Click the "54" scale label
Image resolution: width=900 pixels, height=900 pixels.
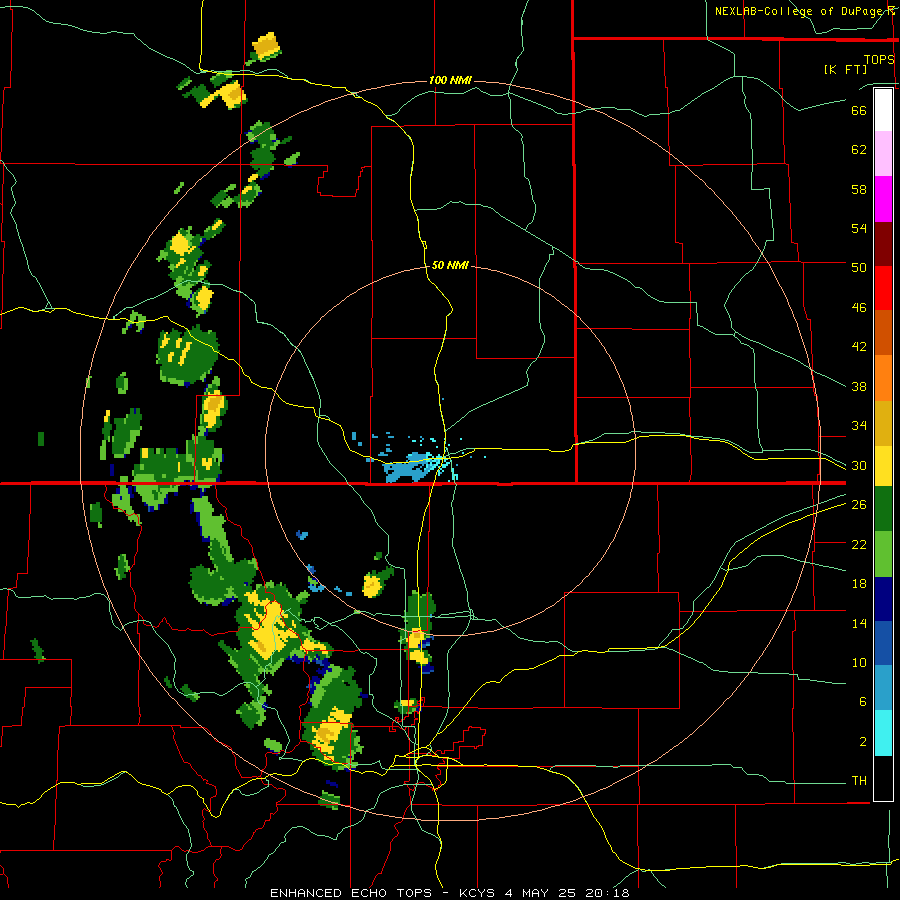[x=859, y=228]
